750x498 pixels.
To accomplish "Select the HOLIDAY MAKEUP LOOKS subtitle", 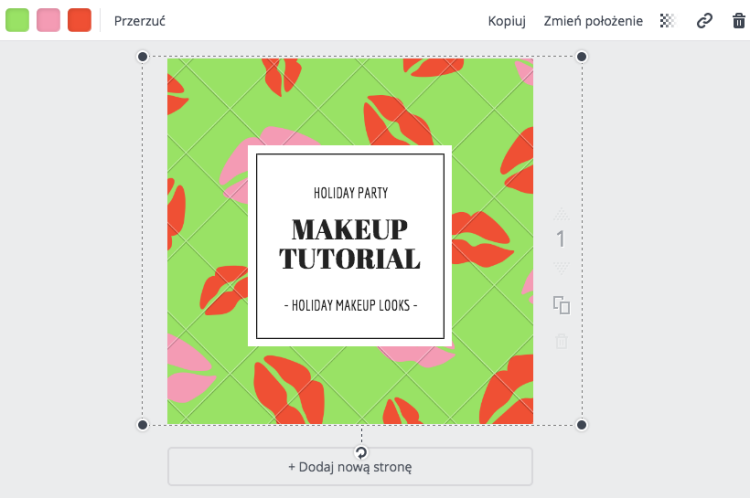I will point(351,305).
